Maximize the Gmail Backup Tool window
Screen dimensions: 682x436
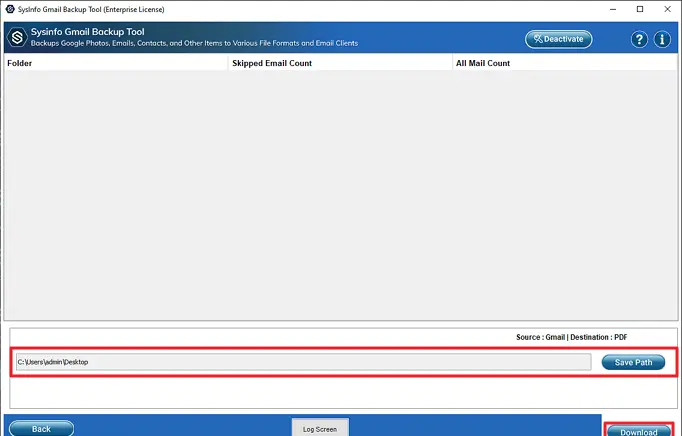coord(640,9)
